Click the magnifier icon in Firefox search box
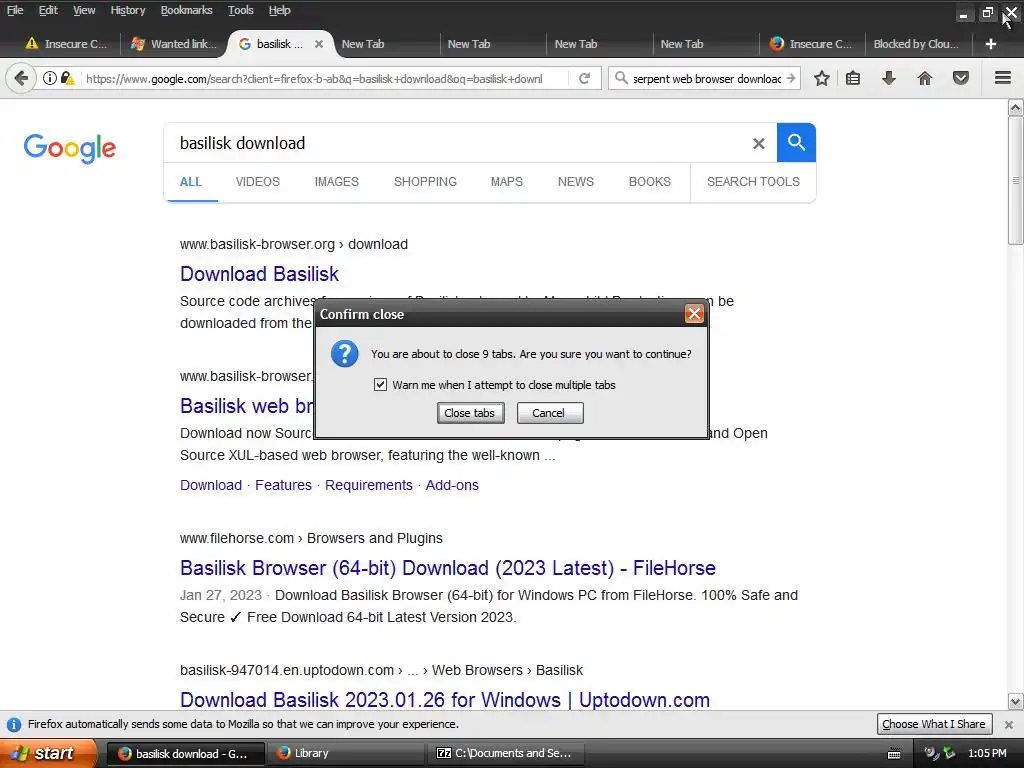Viewport: 1024px width, 768px height. point(621,78)
